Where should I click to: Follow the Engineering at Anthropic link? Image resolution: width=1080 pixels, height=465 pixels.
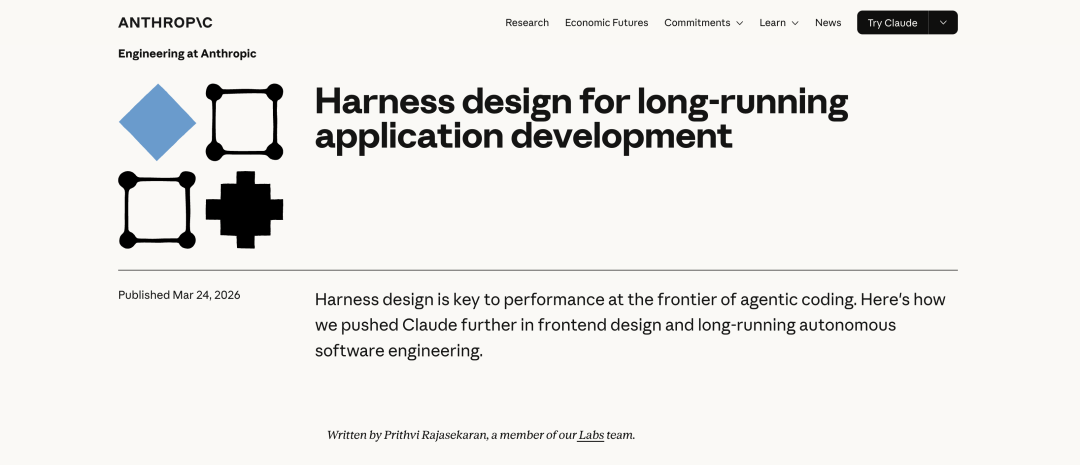click(x=187, y=54)
